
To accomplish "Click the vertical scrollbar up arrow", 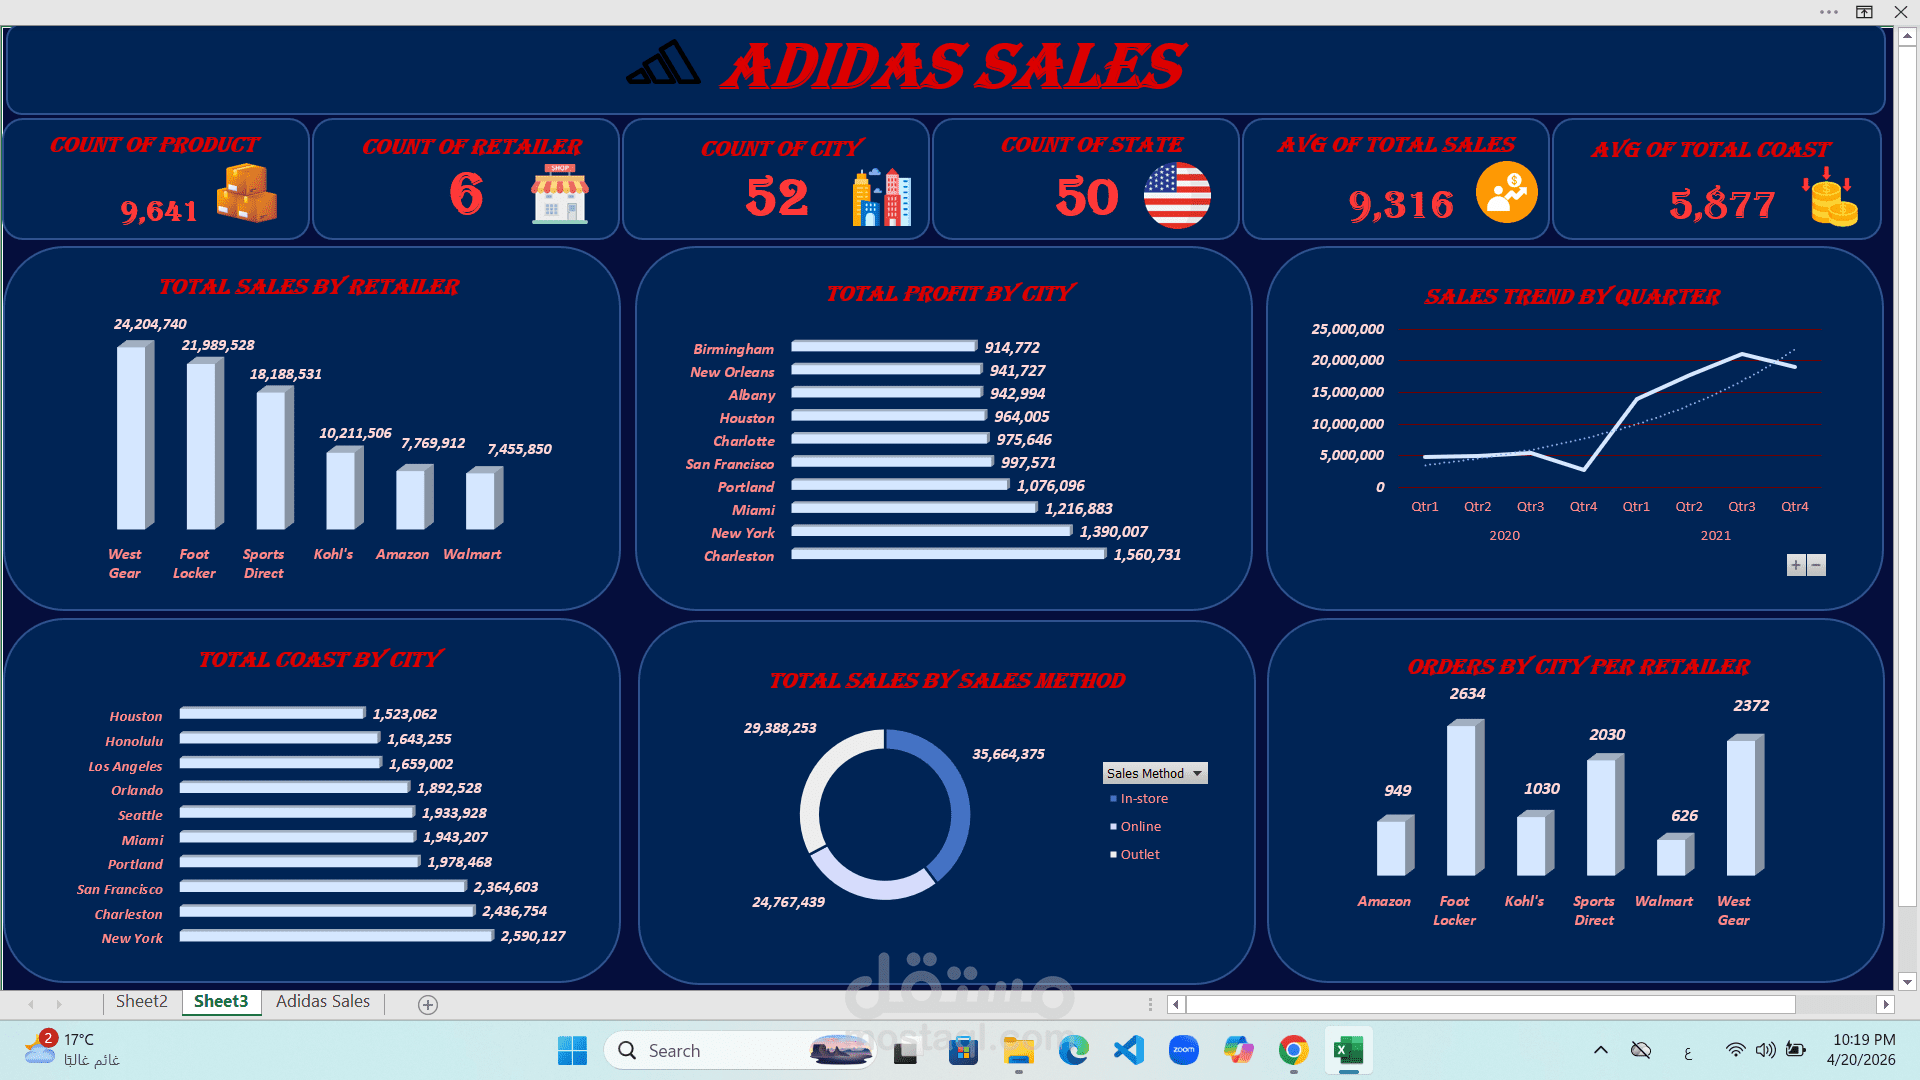I will click(1907, 36).
